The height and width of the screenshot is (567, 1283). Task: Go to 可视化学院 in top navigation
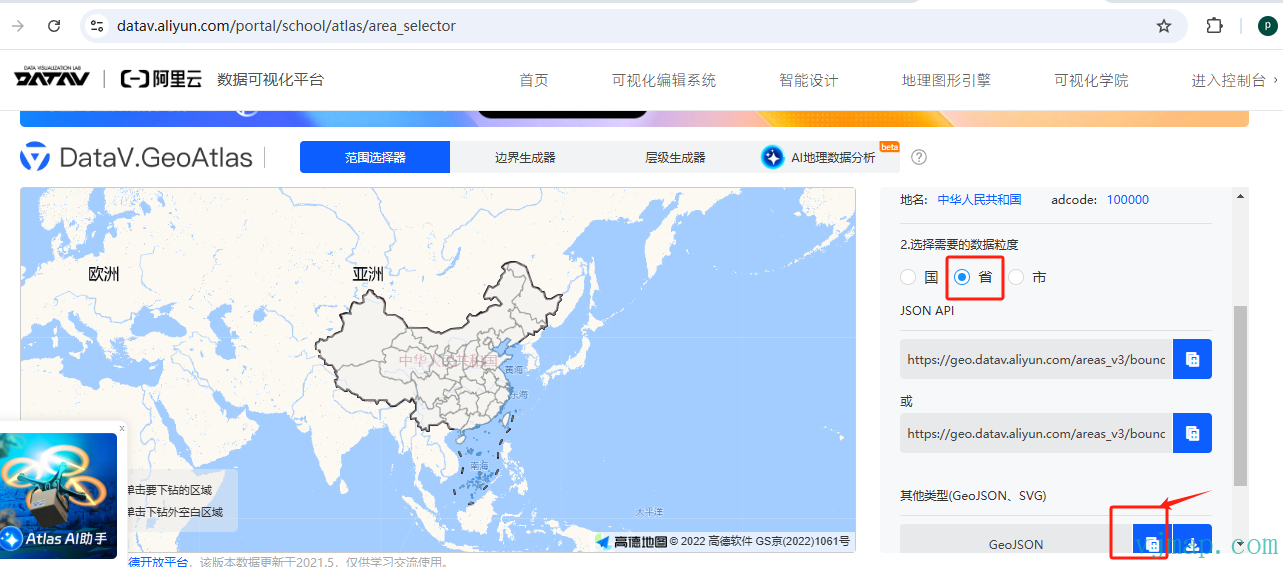(x=1091, y=80)
